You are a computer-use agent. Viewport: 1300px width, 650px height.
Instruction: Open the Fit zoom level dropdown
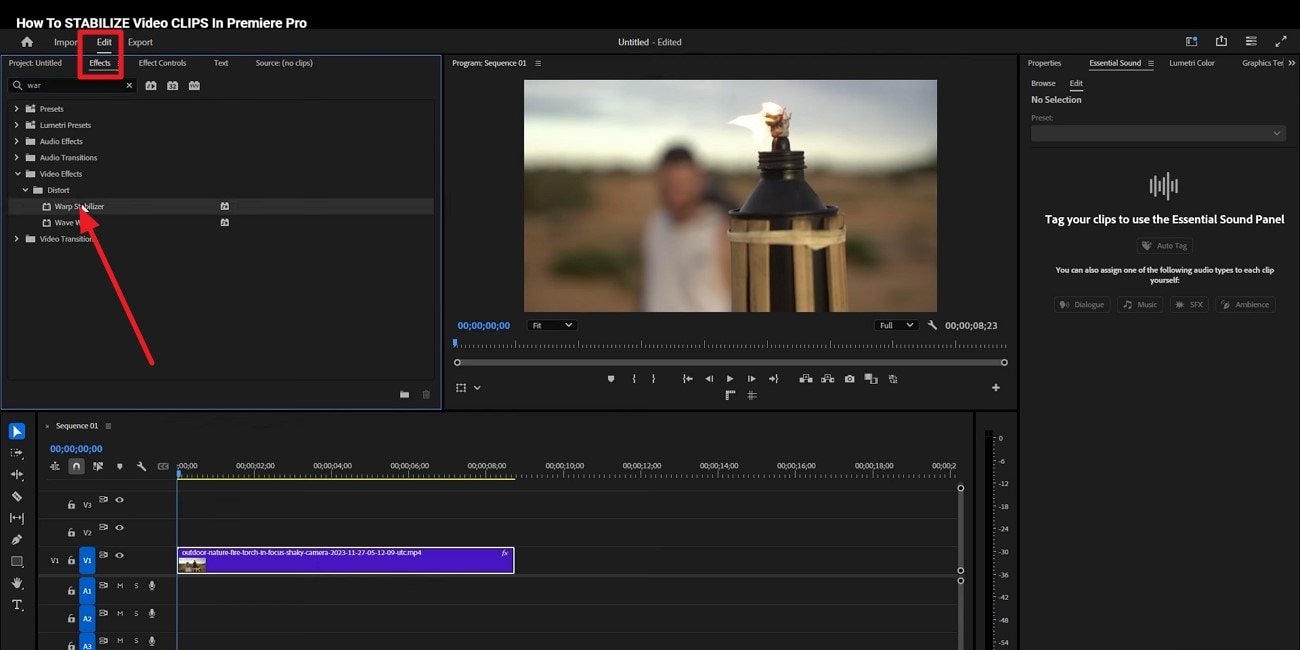point(551,324)
